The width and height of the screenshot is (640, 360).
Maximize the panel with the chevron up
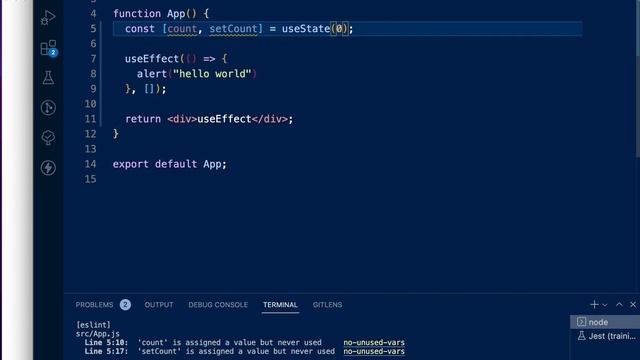[619, 304]
